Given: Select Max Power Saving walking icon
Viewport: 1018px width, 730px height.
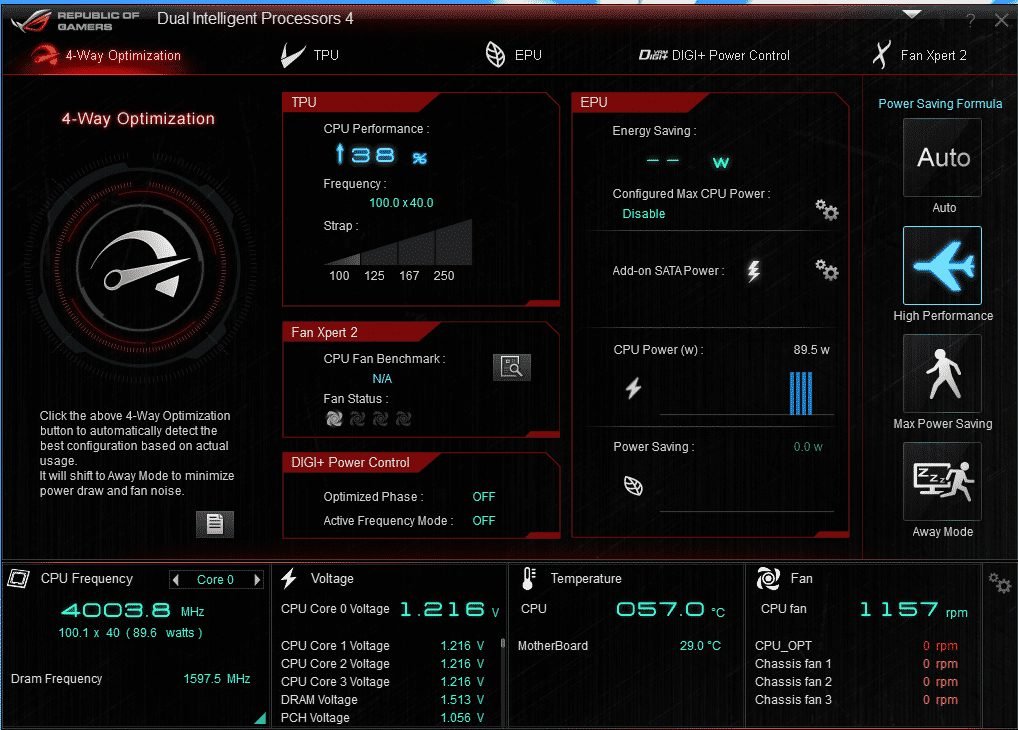Looking at the screenshot, I should [942, 373].
